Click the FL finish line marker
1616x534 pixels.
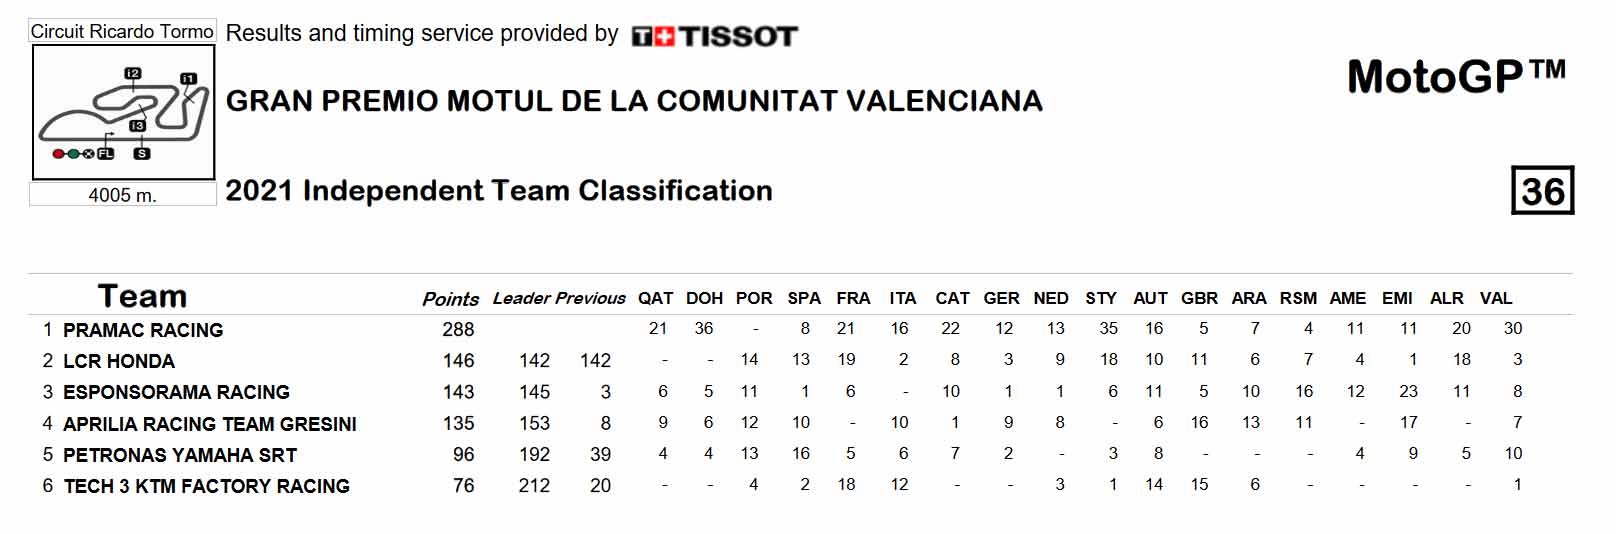click(106, 154)
